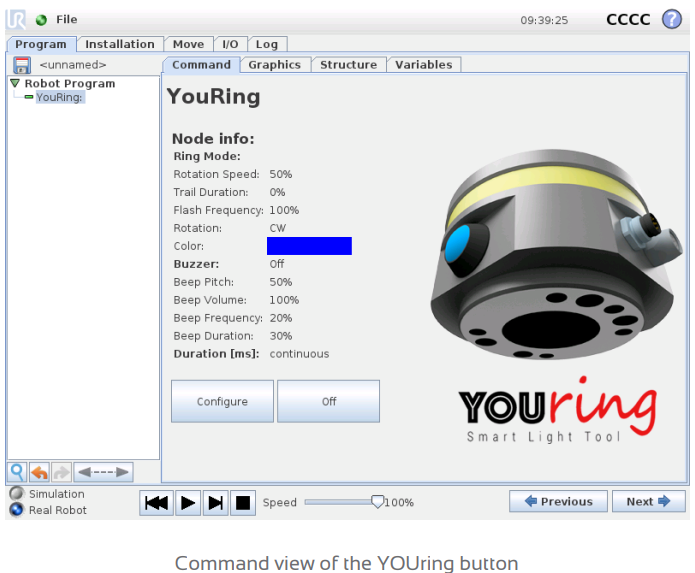Click the 100% speed readout

(399, 503)
